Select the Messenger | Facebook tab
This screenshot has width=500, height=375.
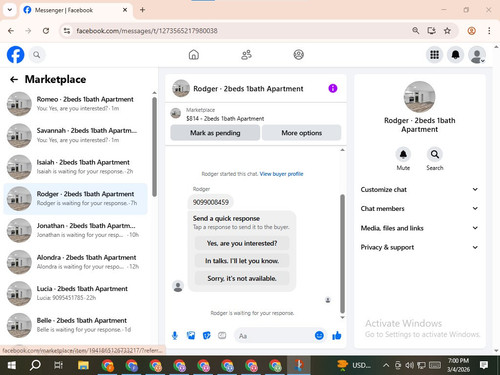tap(75, 10)
